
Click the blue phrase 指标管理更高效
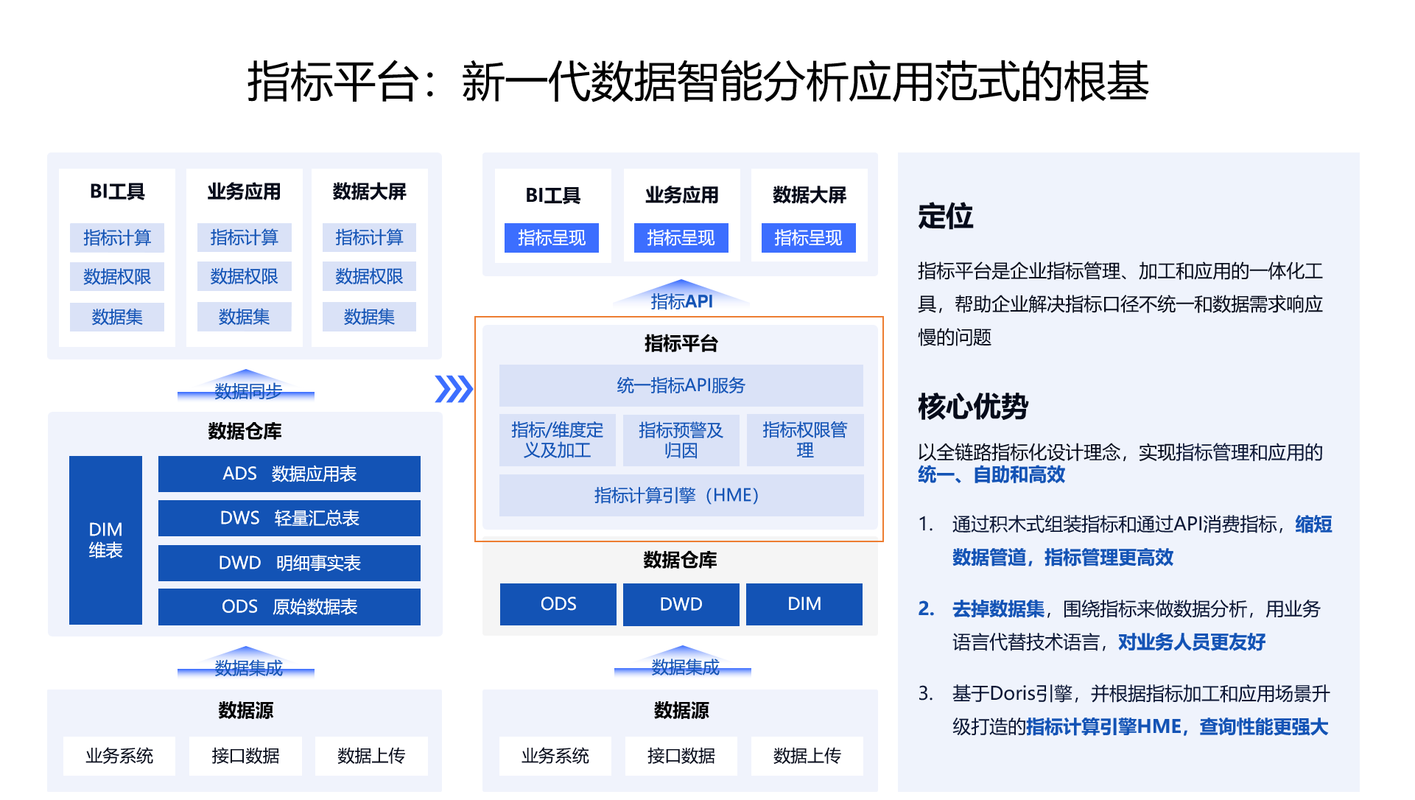tap(1109, 558)
